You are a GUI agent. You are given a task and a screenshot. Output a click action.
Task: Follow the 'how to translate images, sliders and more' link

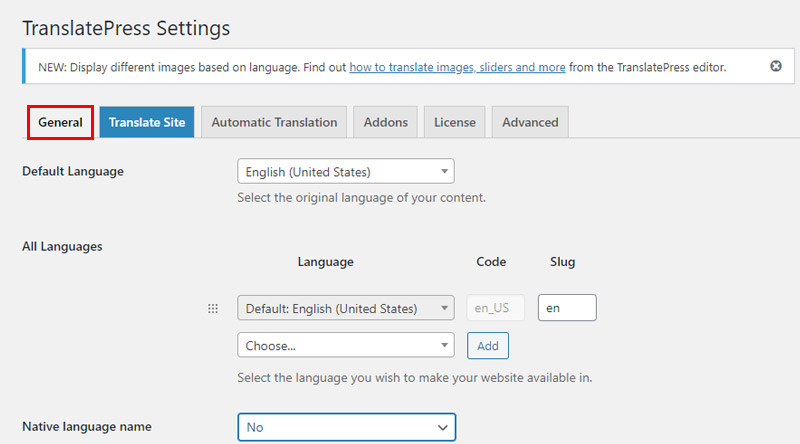[457, 67]
